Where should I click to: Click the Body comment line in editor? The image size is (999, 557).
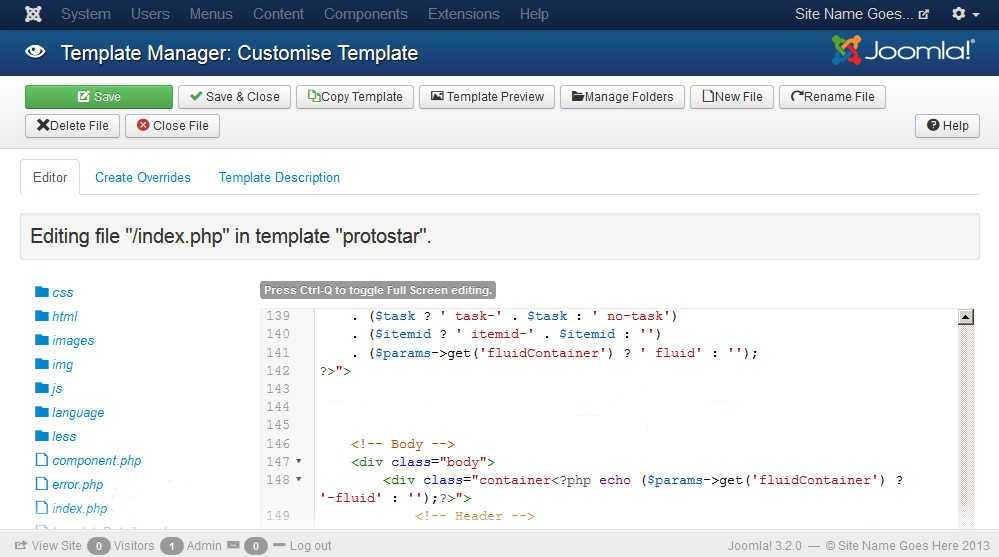point(403,444)
